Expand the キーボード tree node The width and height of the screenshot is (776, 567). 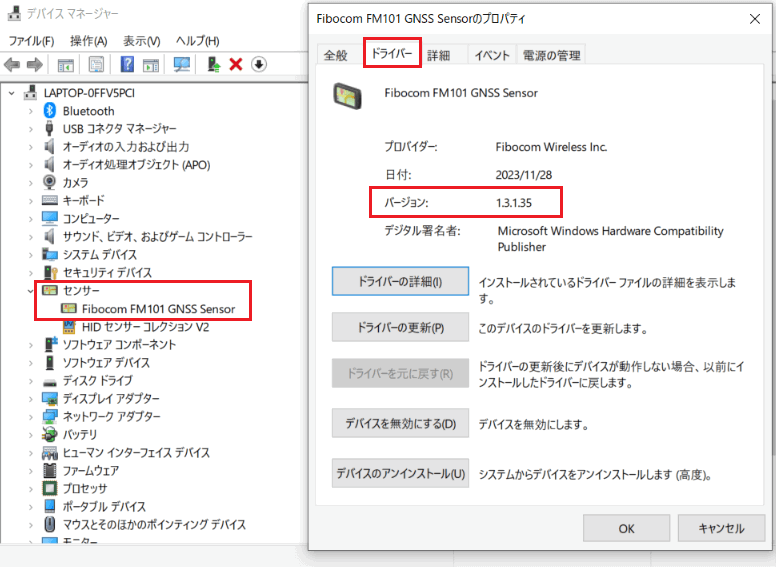(x=31, y=200)
